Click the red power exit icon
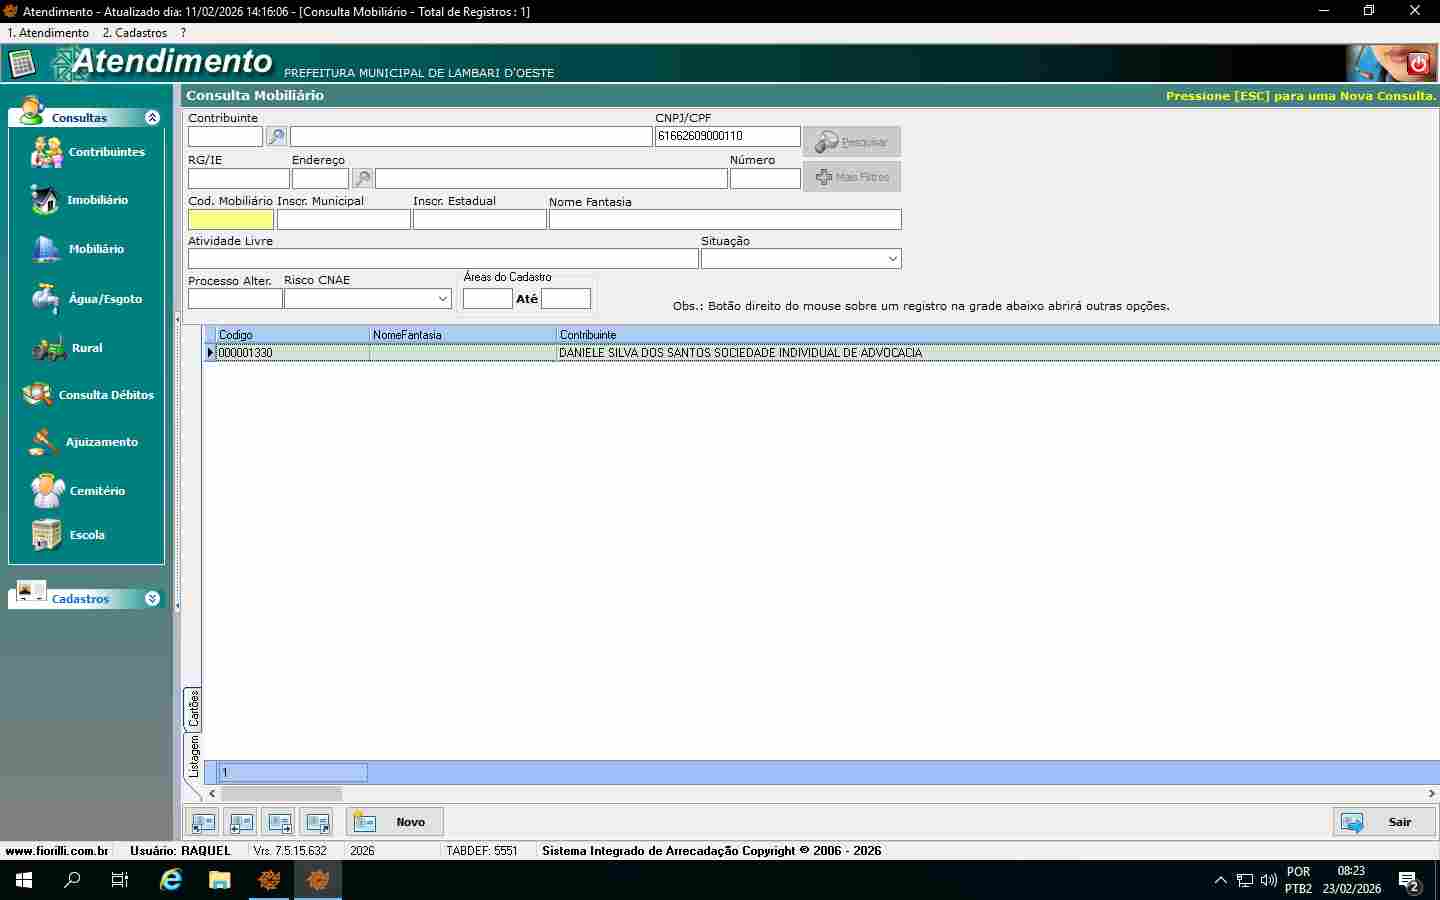The height and width of the screenshot is (900, 1440). tap(1417, 64)
